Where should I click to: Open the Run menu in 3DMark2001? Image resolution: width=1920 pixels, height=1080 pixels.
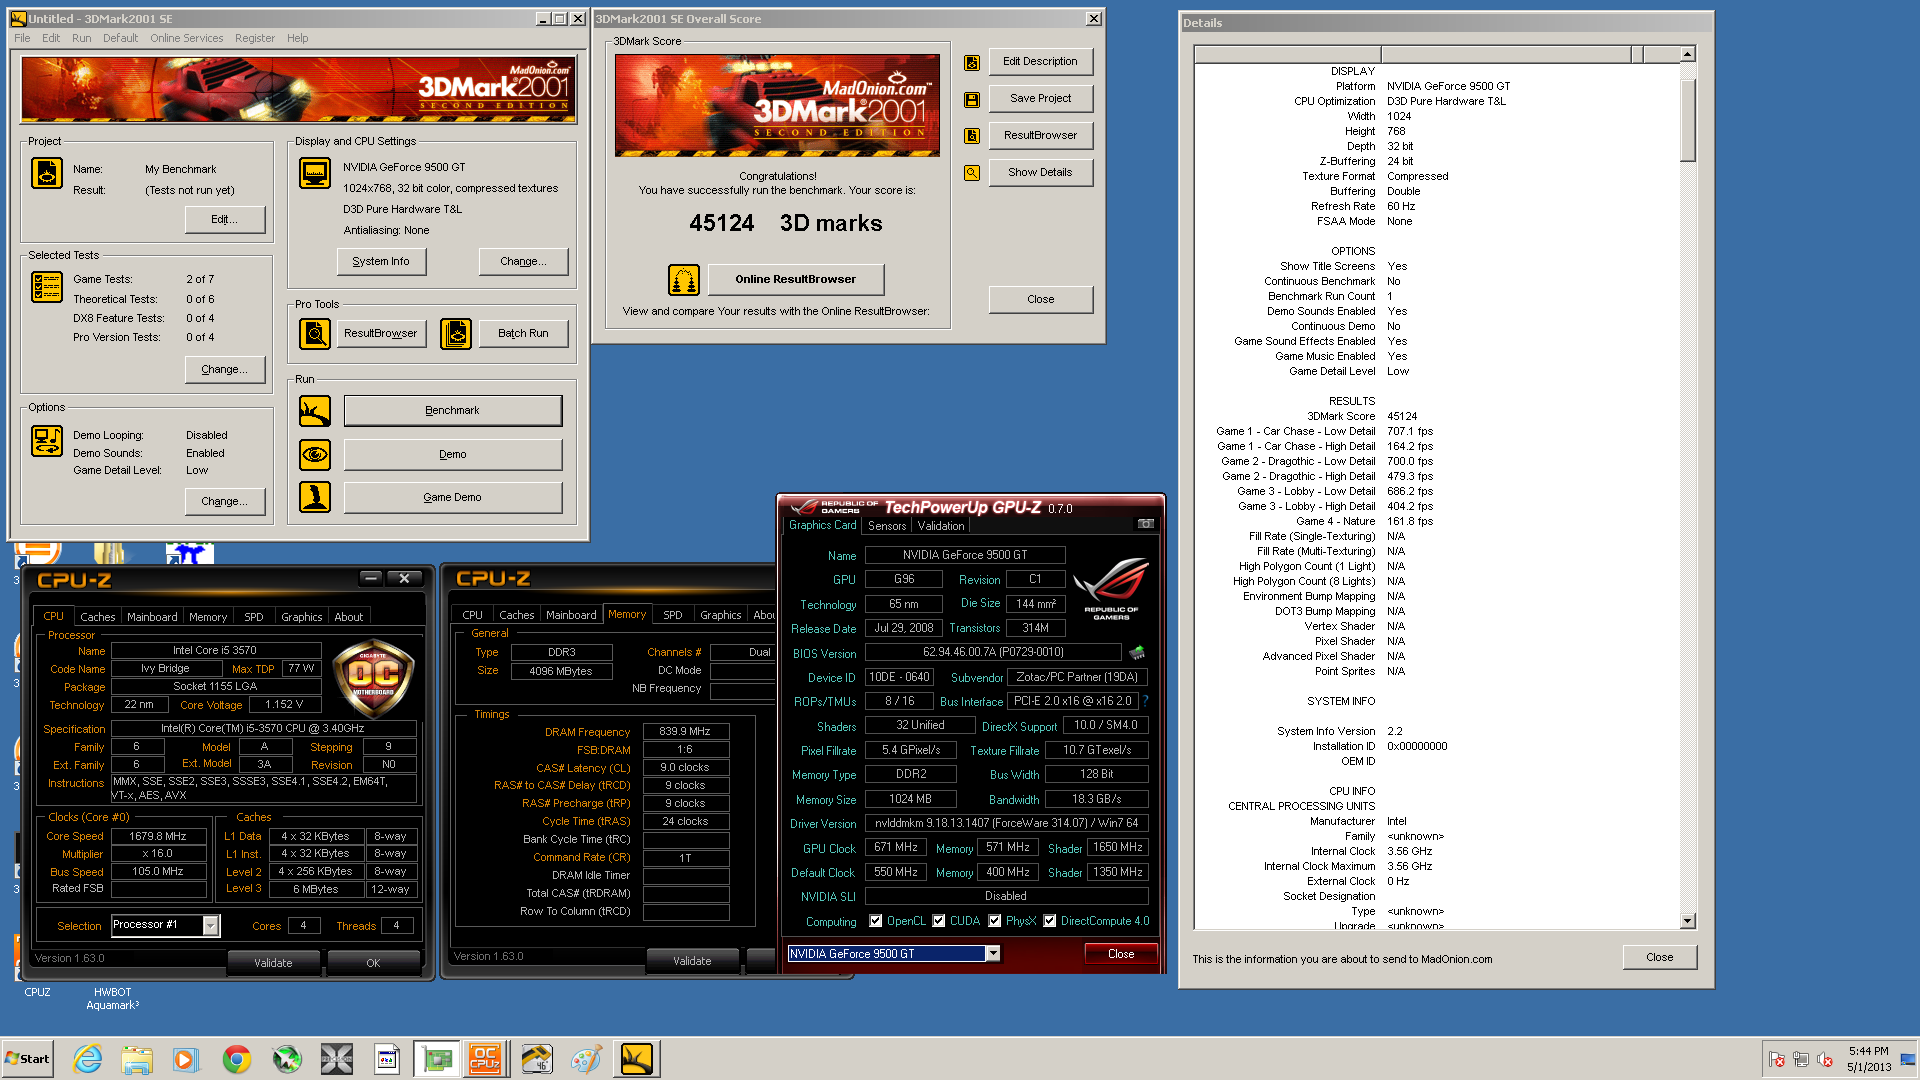point(82,38)
